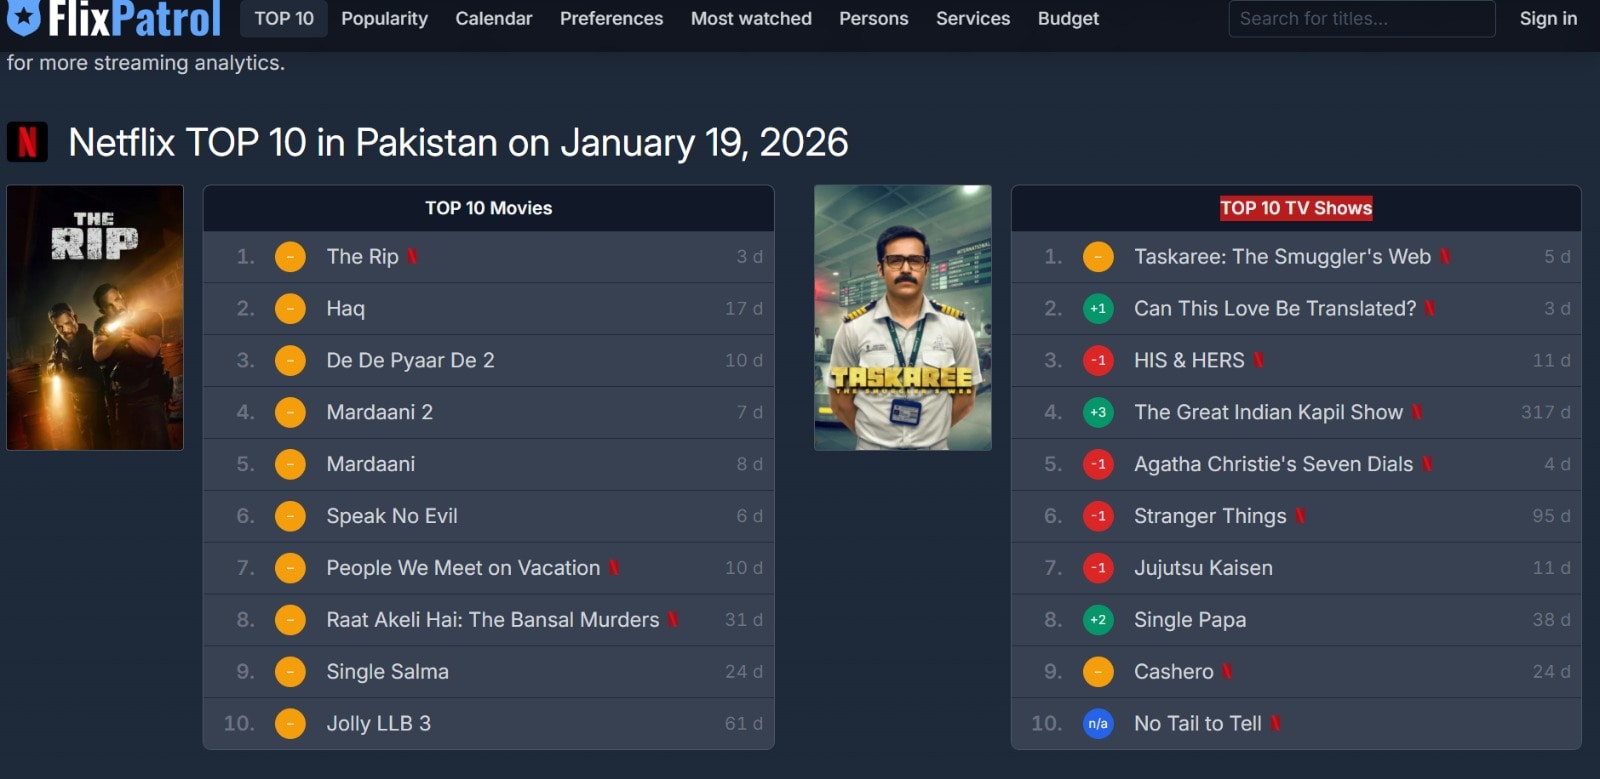The height and width of the screenshot is (779, 1600).
Task: Click The Rip movie poster thumbnail
Action: 95,317
